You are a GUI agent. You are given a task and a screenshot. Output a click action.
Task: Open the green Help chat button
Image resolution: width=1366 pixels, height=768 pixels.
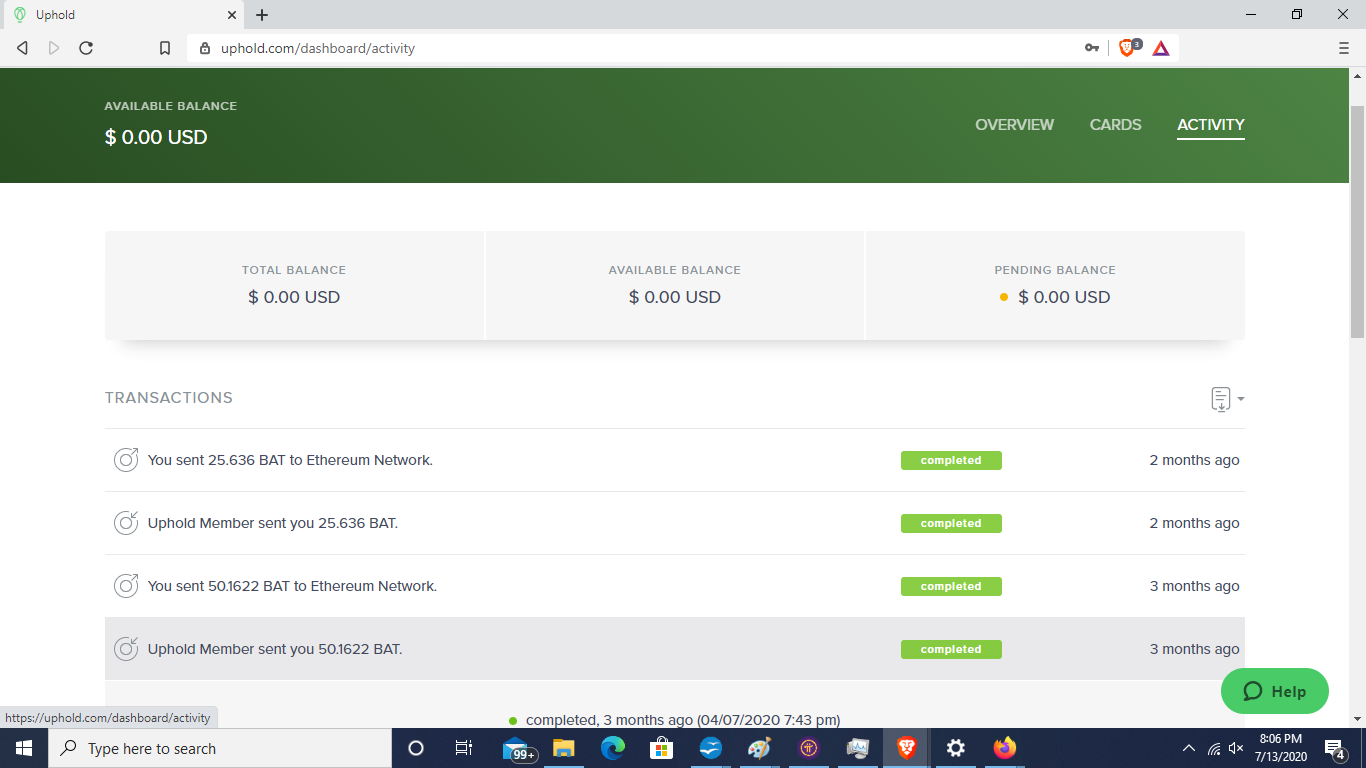[1275, 691]
